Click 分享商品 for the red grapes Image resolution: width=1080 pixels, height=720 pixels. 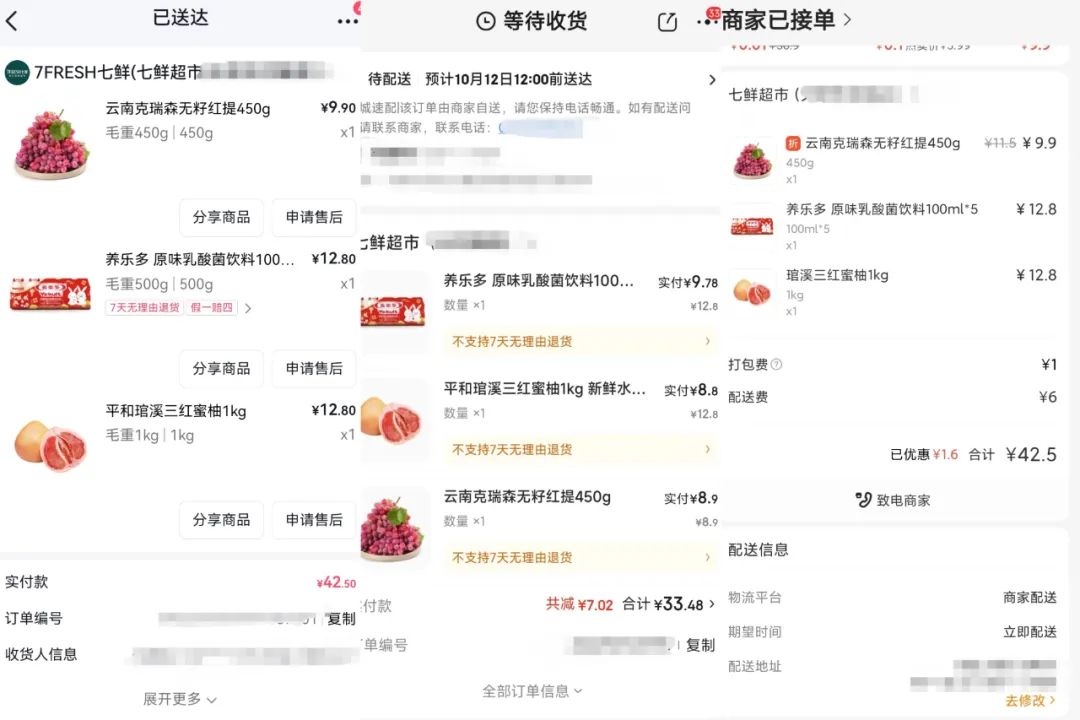(221, 217)
